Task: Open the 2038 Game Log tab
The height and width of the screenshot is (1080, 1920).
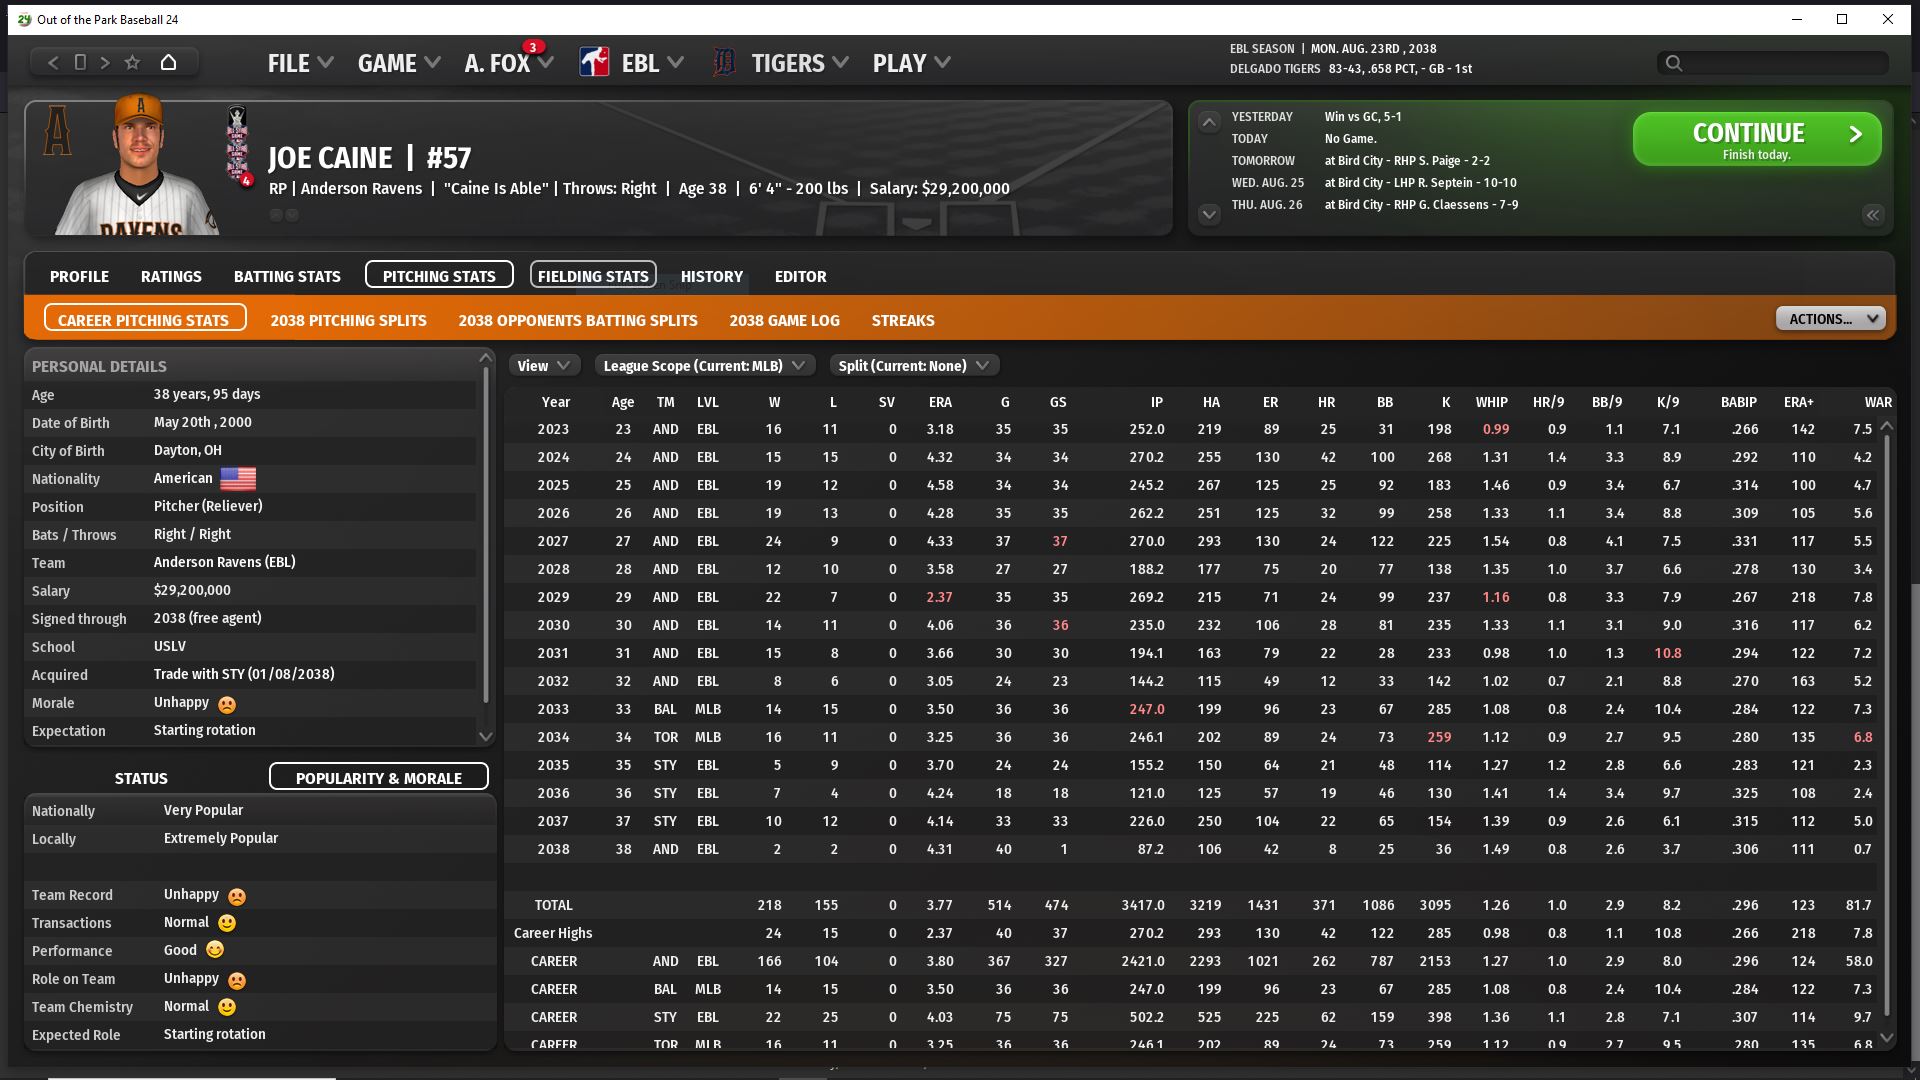Action: coord(784,320)
